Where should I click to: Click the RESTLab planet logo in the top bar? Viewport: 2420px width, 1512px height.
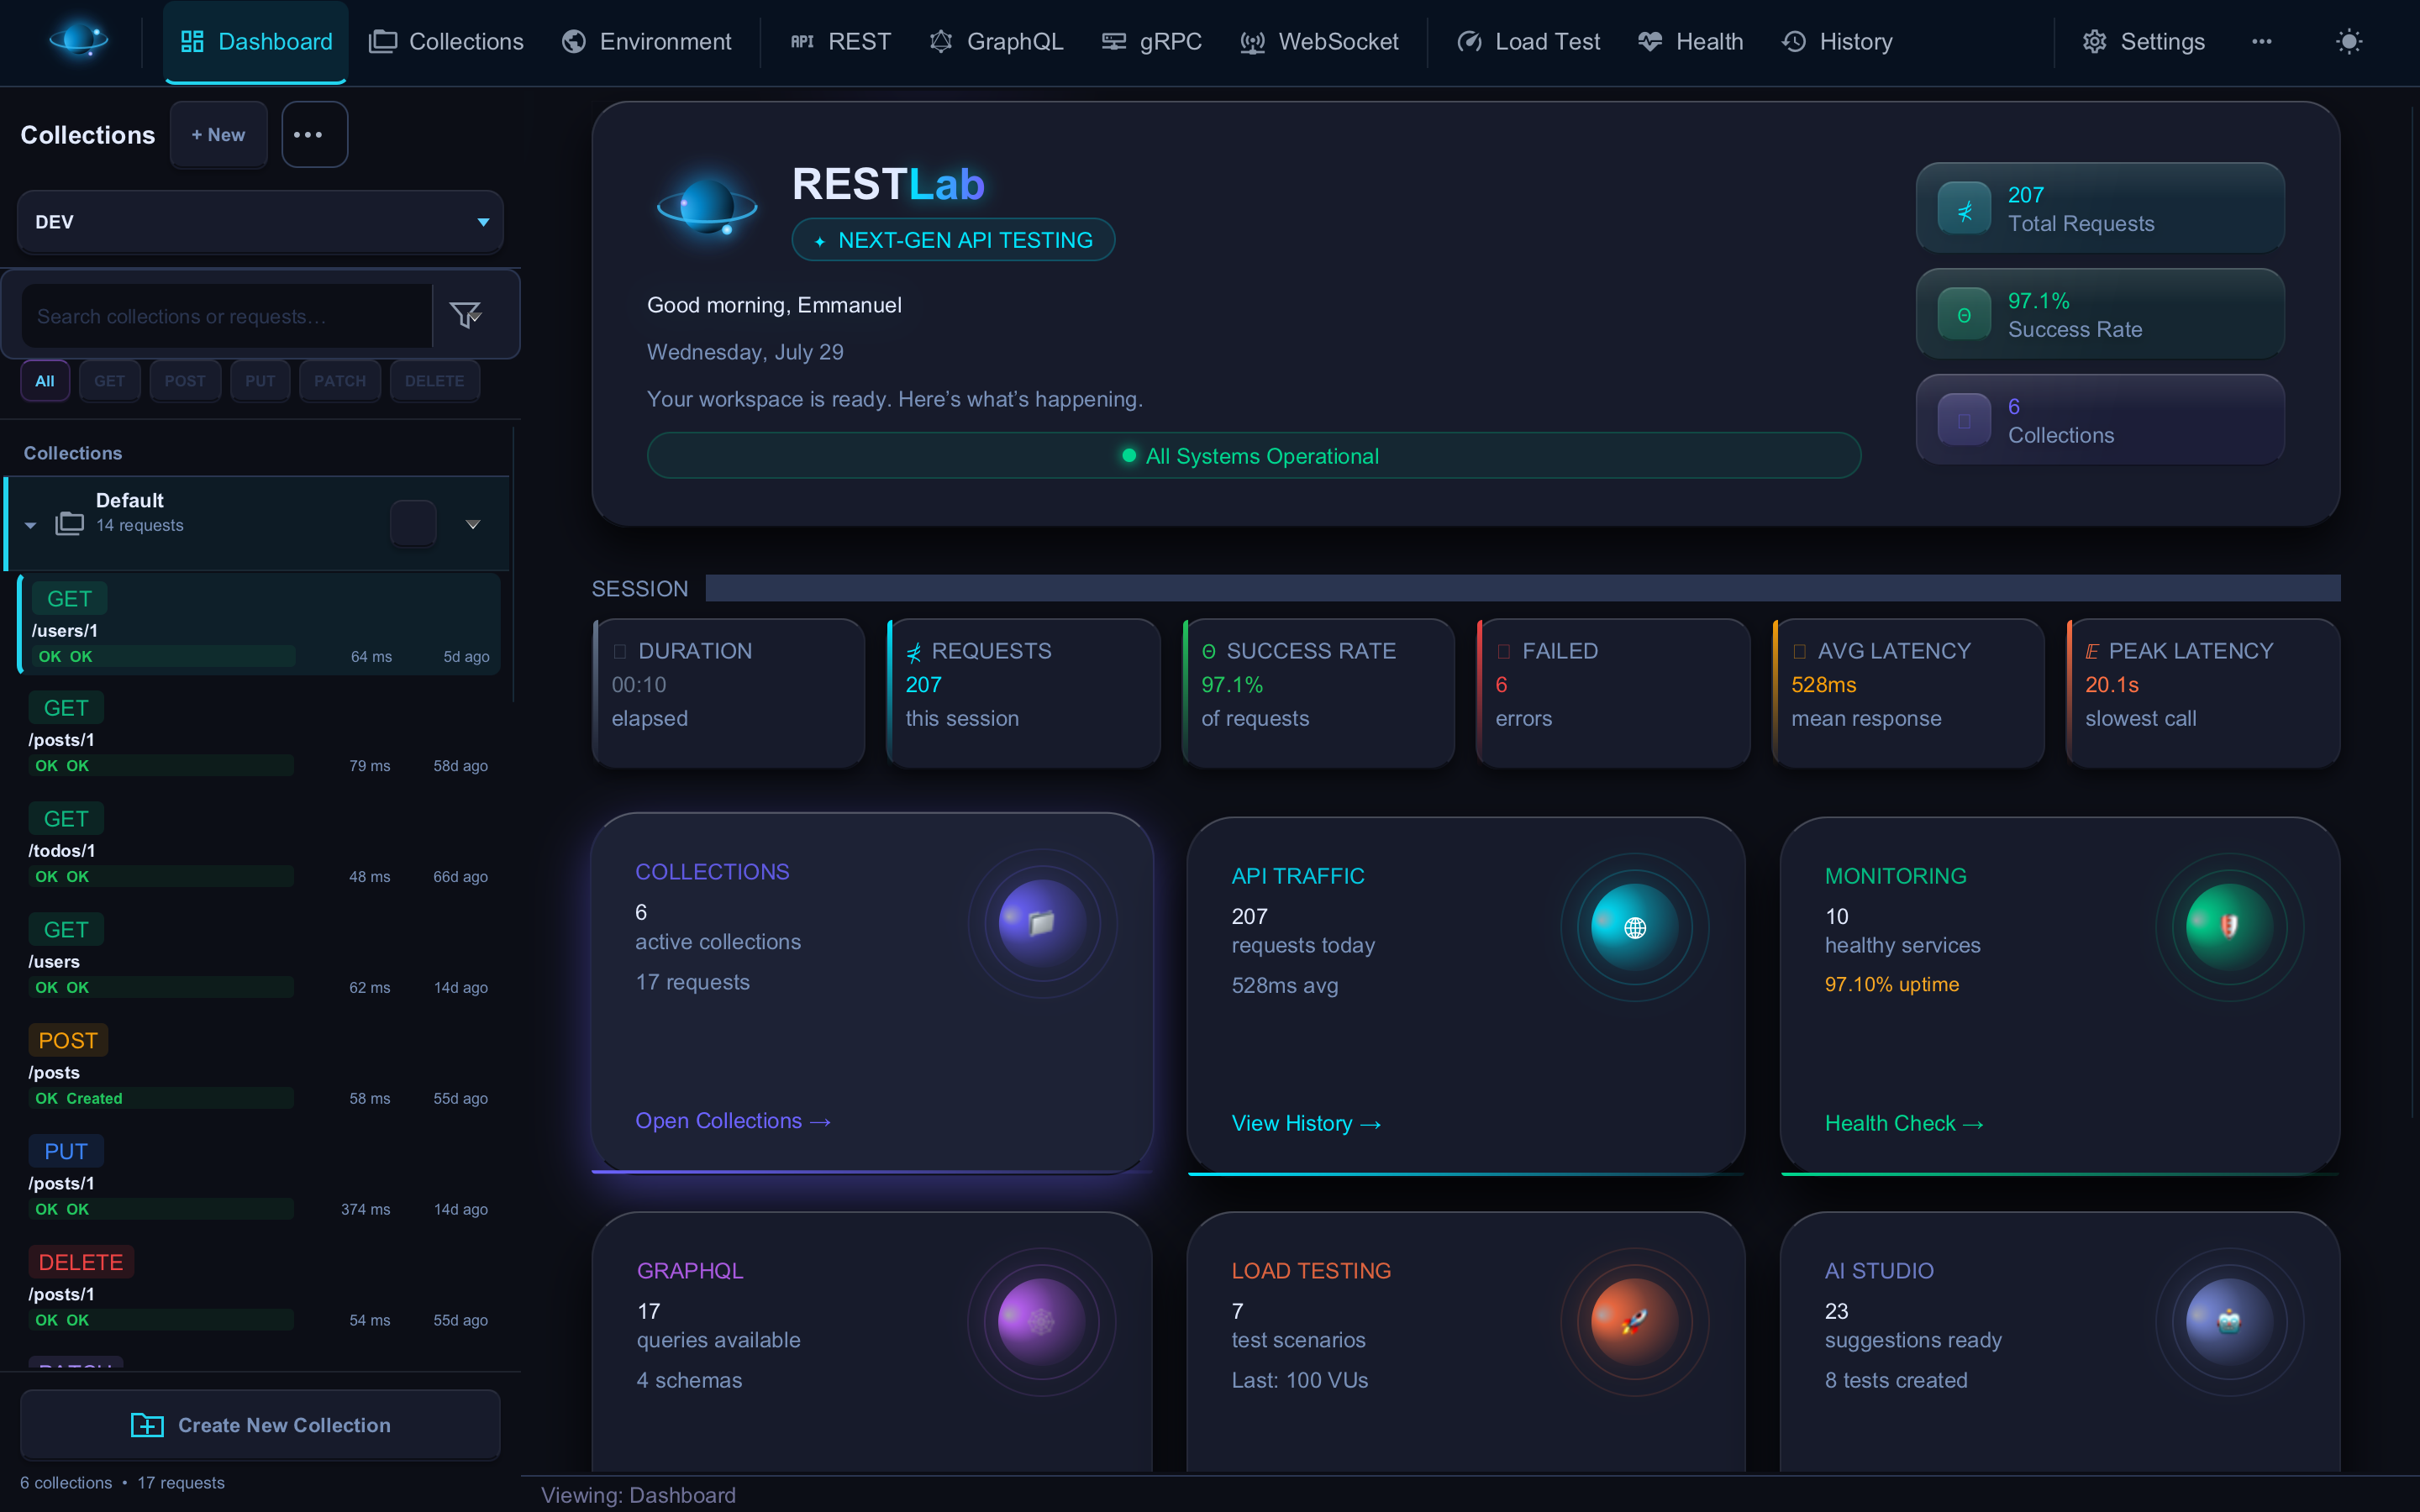[x=79, y=41]
